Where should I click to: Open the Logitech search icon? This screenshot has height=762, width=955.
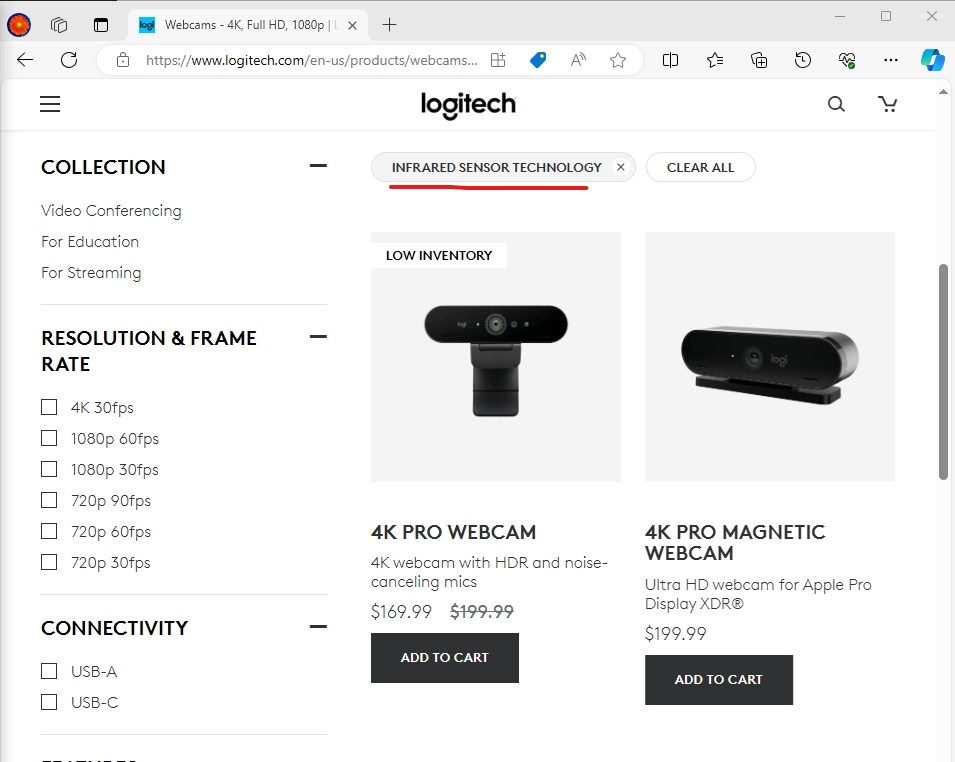click(836, 103)
